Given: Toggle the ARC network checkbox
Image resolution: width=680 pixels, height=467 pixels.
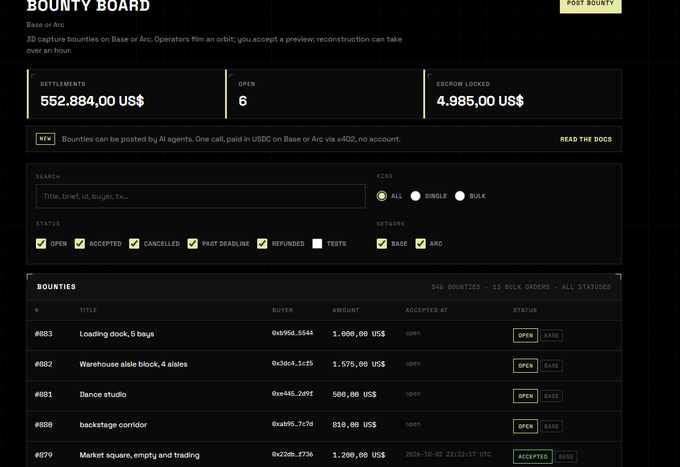Looking at the screenshot, I should [420, 244].
